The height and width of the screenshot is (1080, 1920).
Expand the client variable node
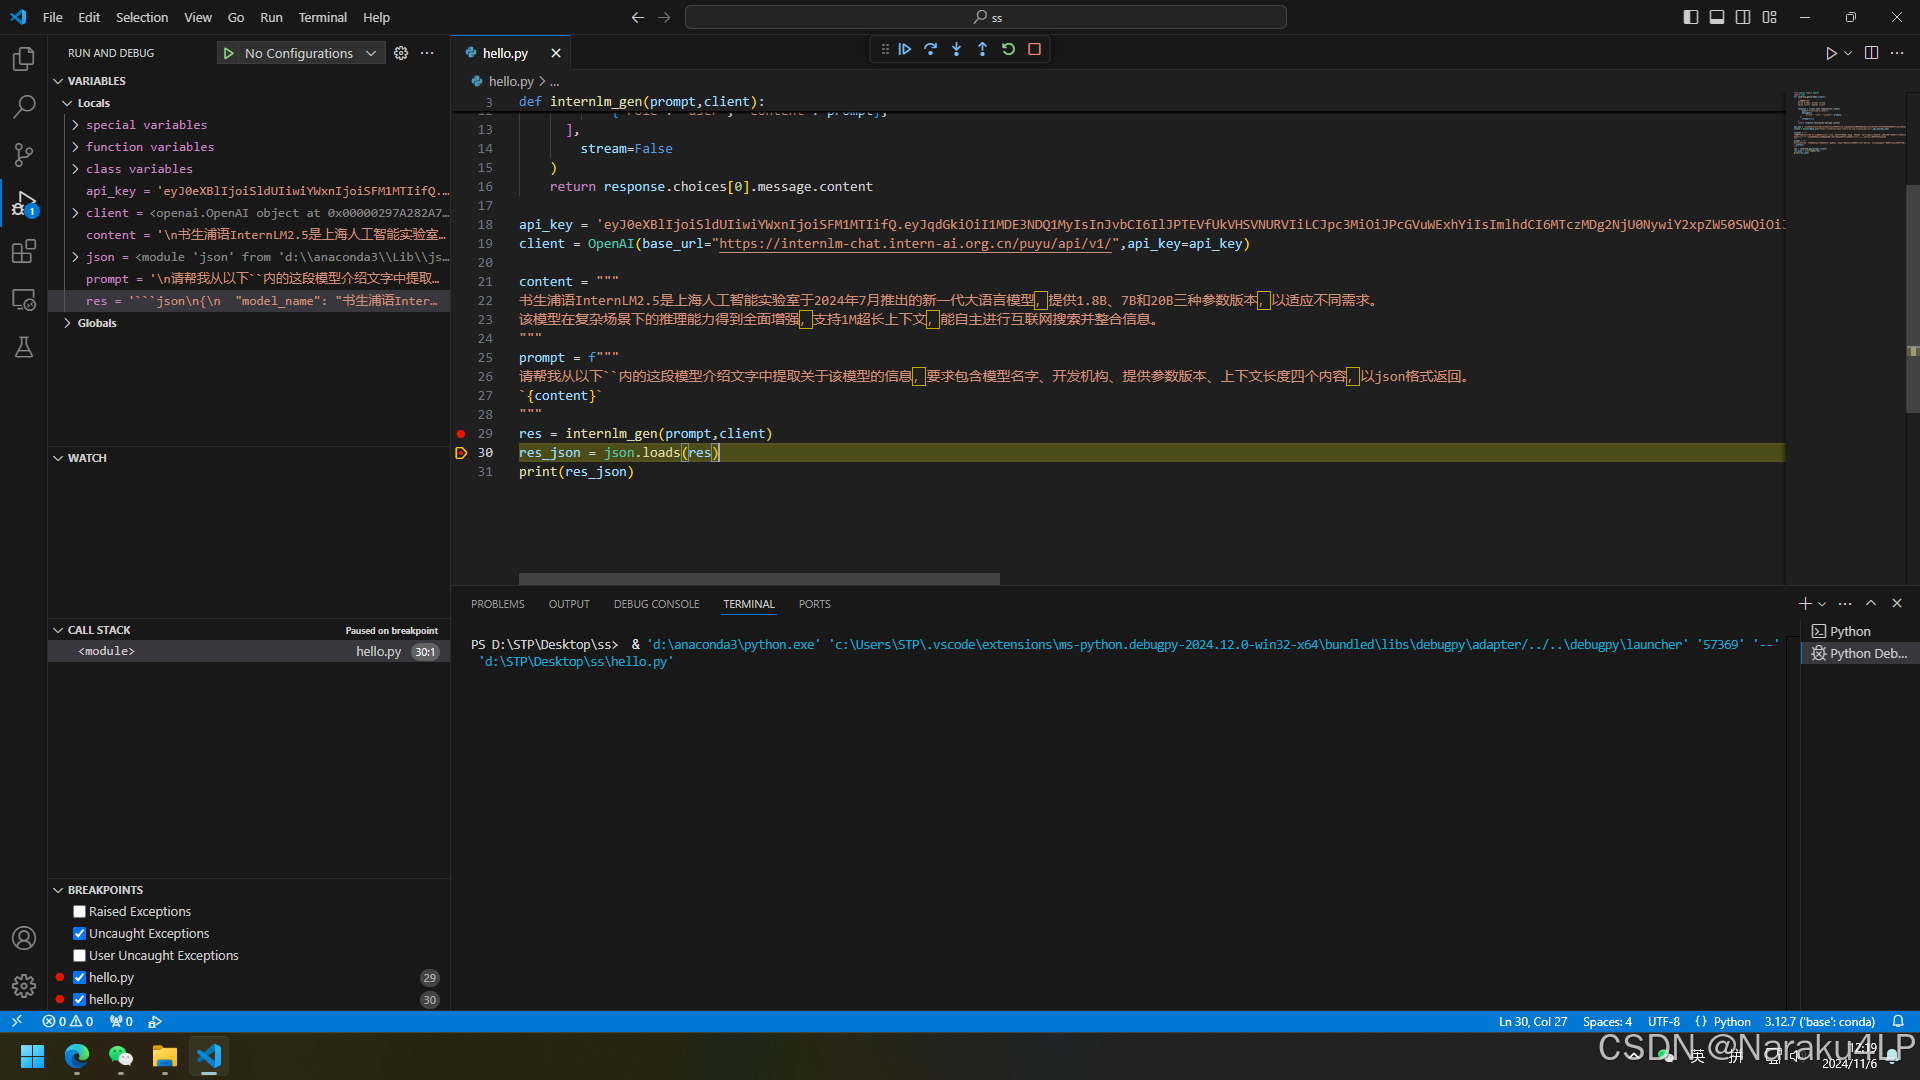(75, 213)
